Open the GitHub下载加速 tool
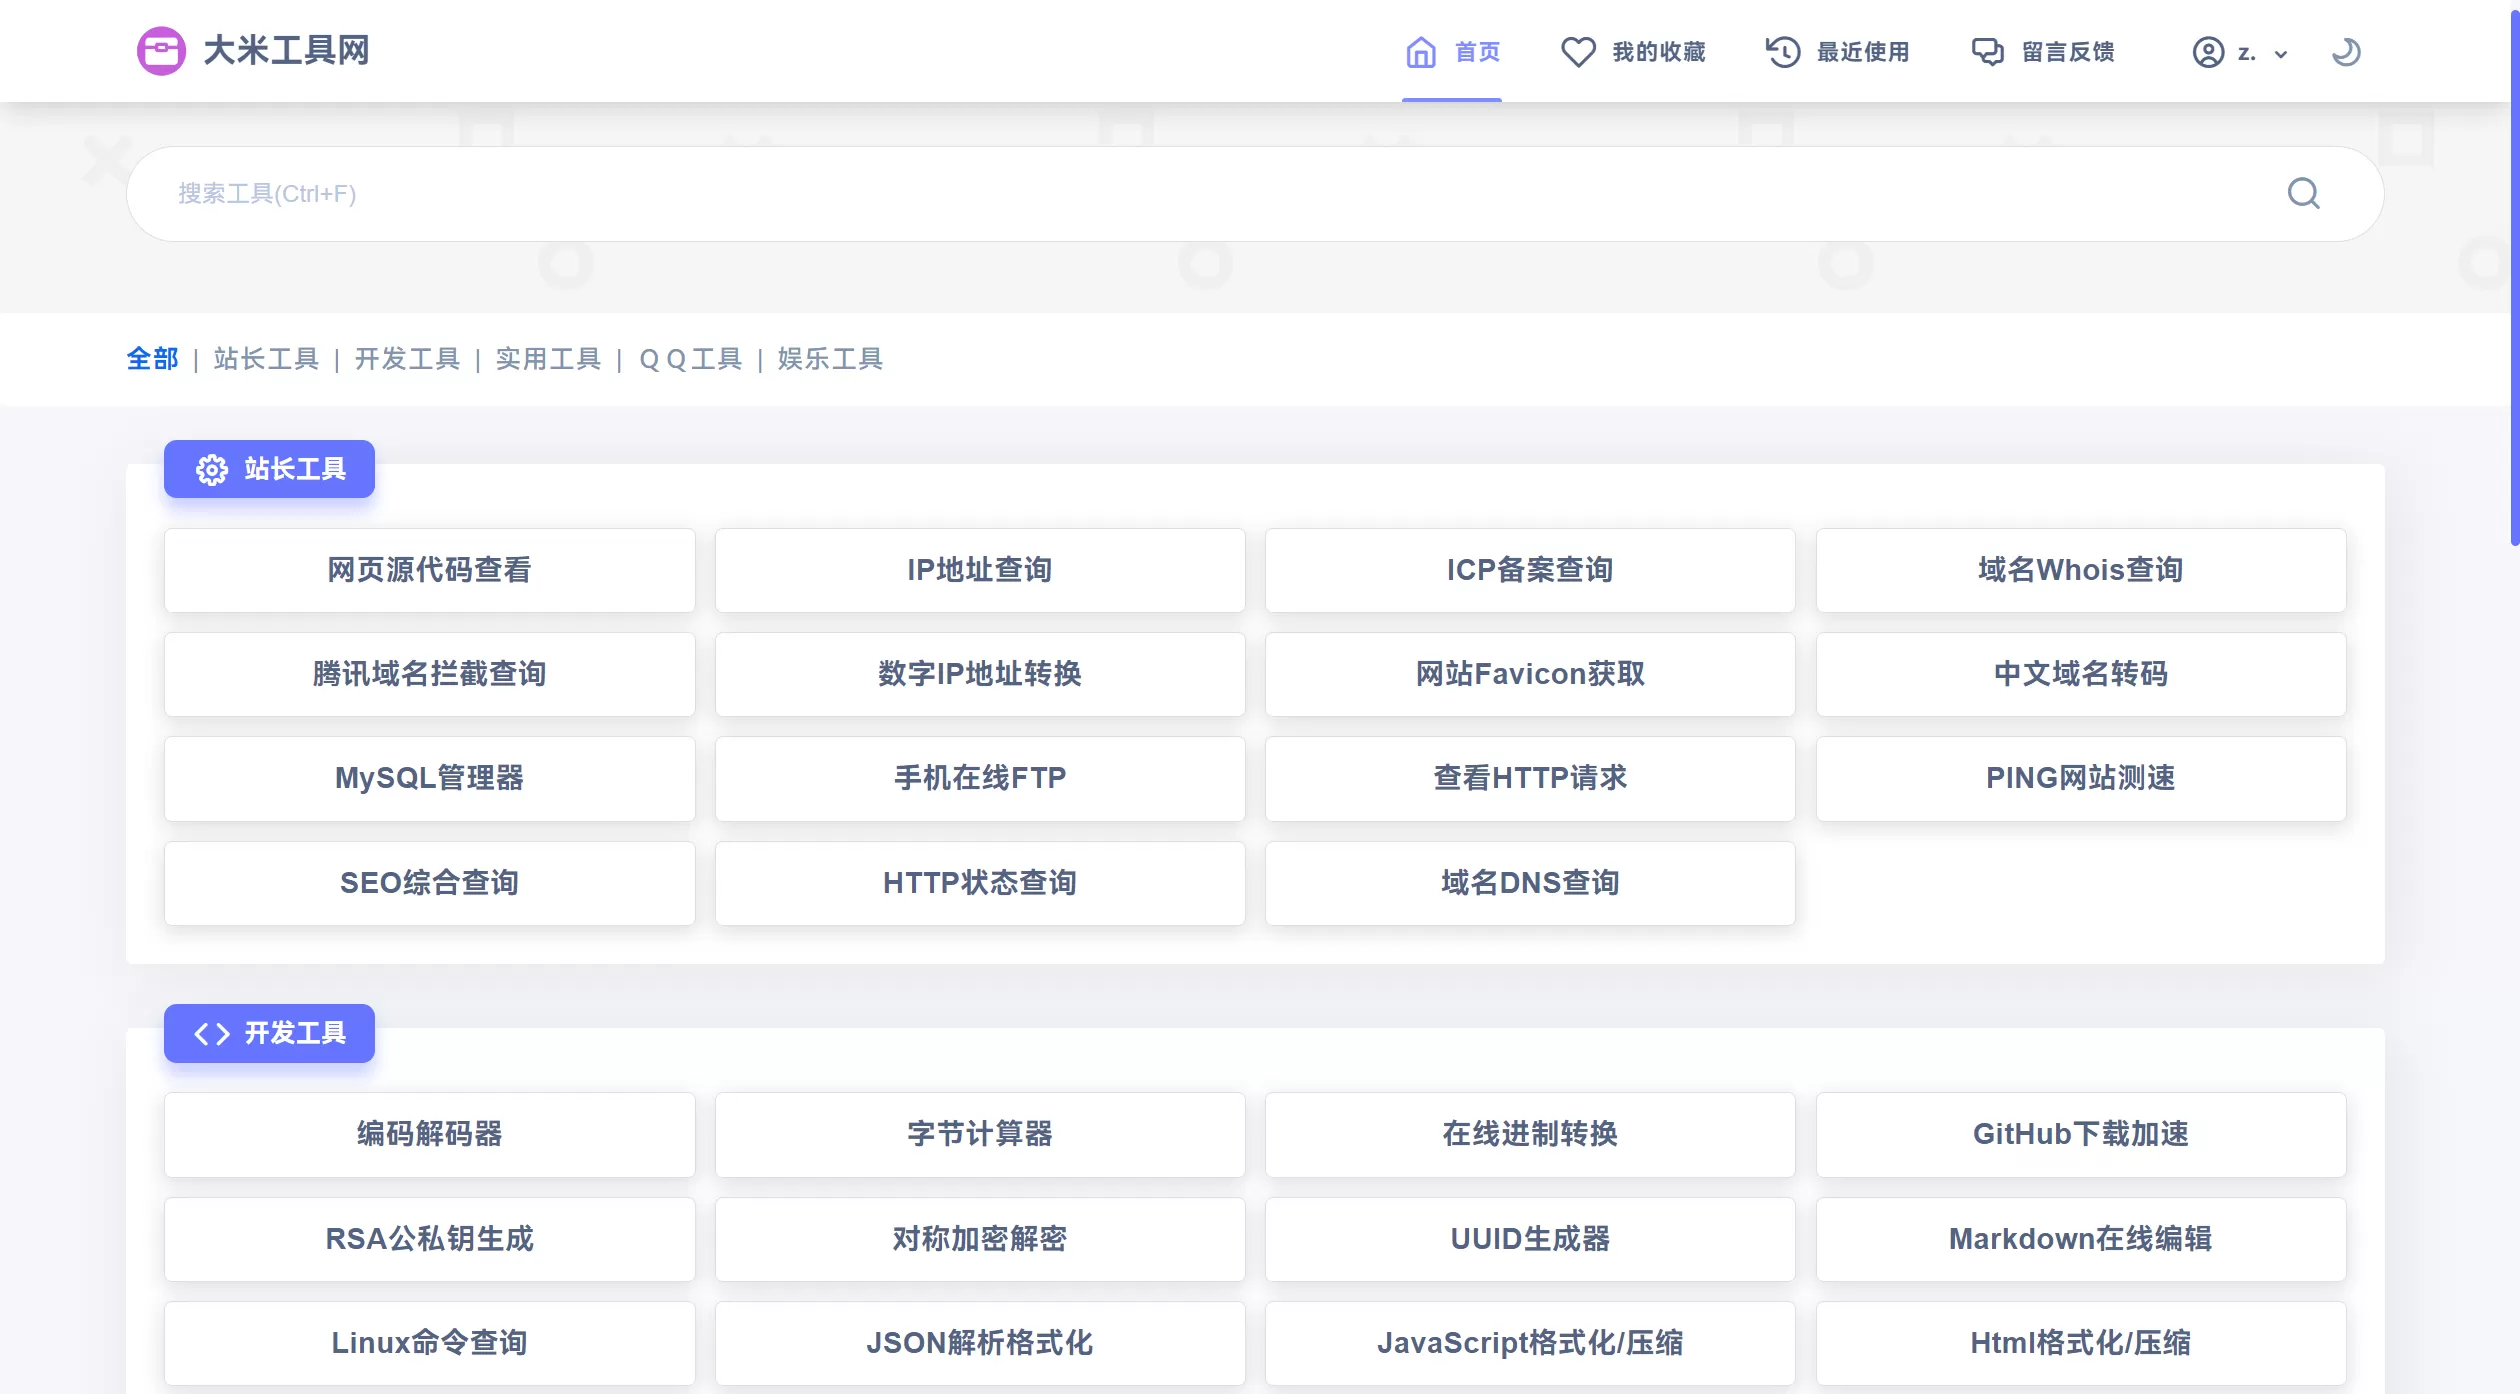 coord(2080,1134)
